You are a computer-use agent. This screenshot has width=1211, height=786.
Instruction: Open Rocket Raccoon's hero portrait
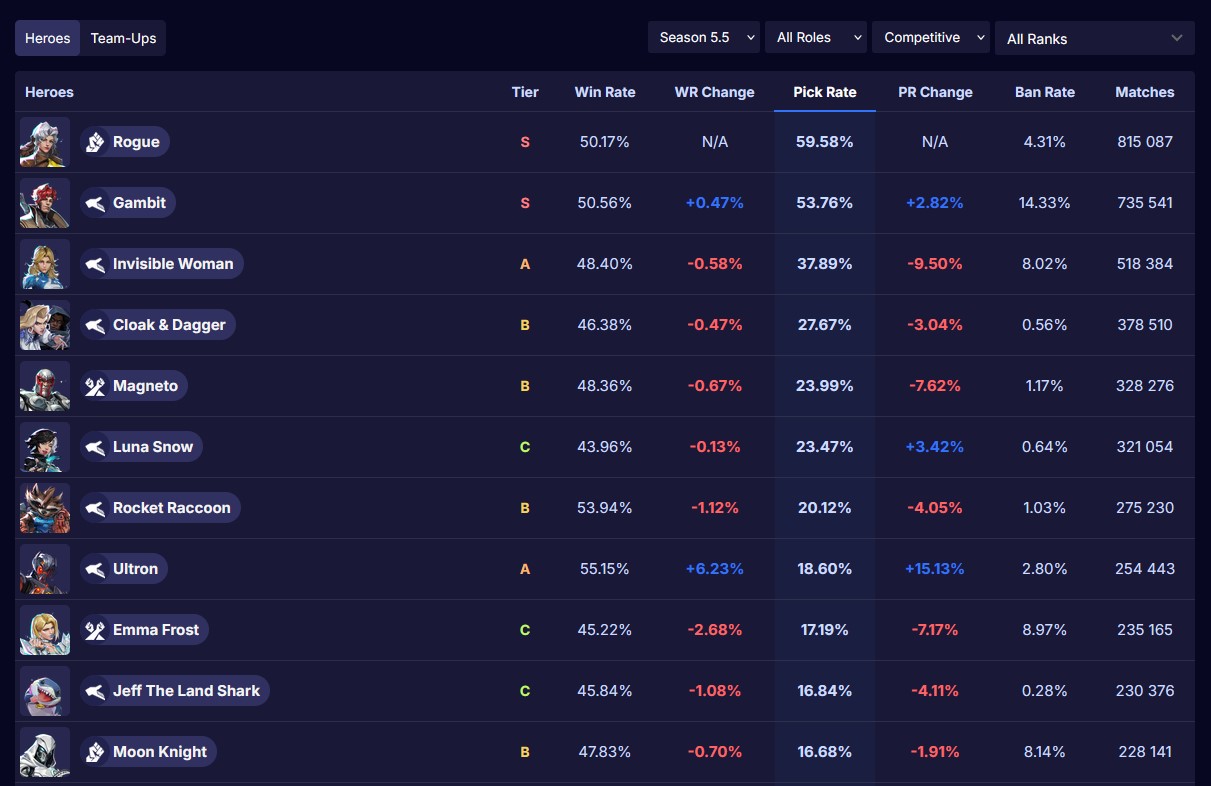[45, 508]
